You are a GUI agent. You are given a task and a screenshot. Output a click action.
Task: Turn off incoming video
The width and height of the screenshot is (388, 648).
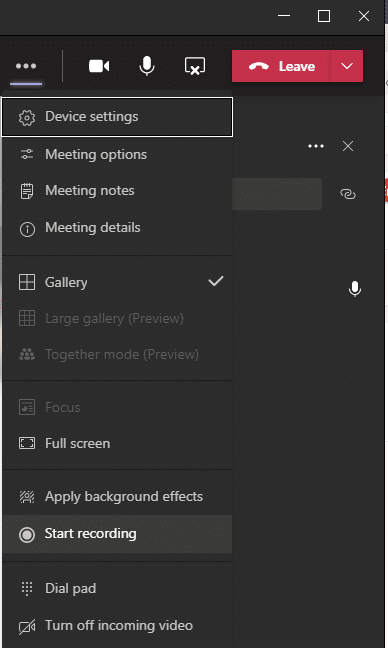(x=117, y=626)
